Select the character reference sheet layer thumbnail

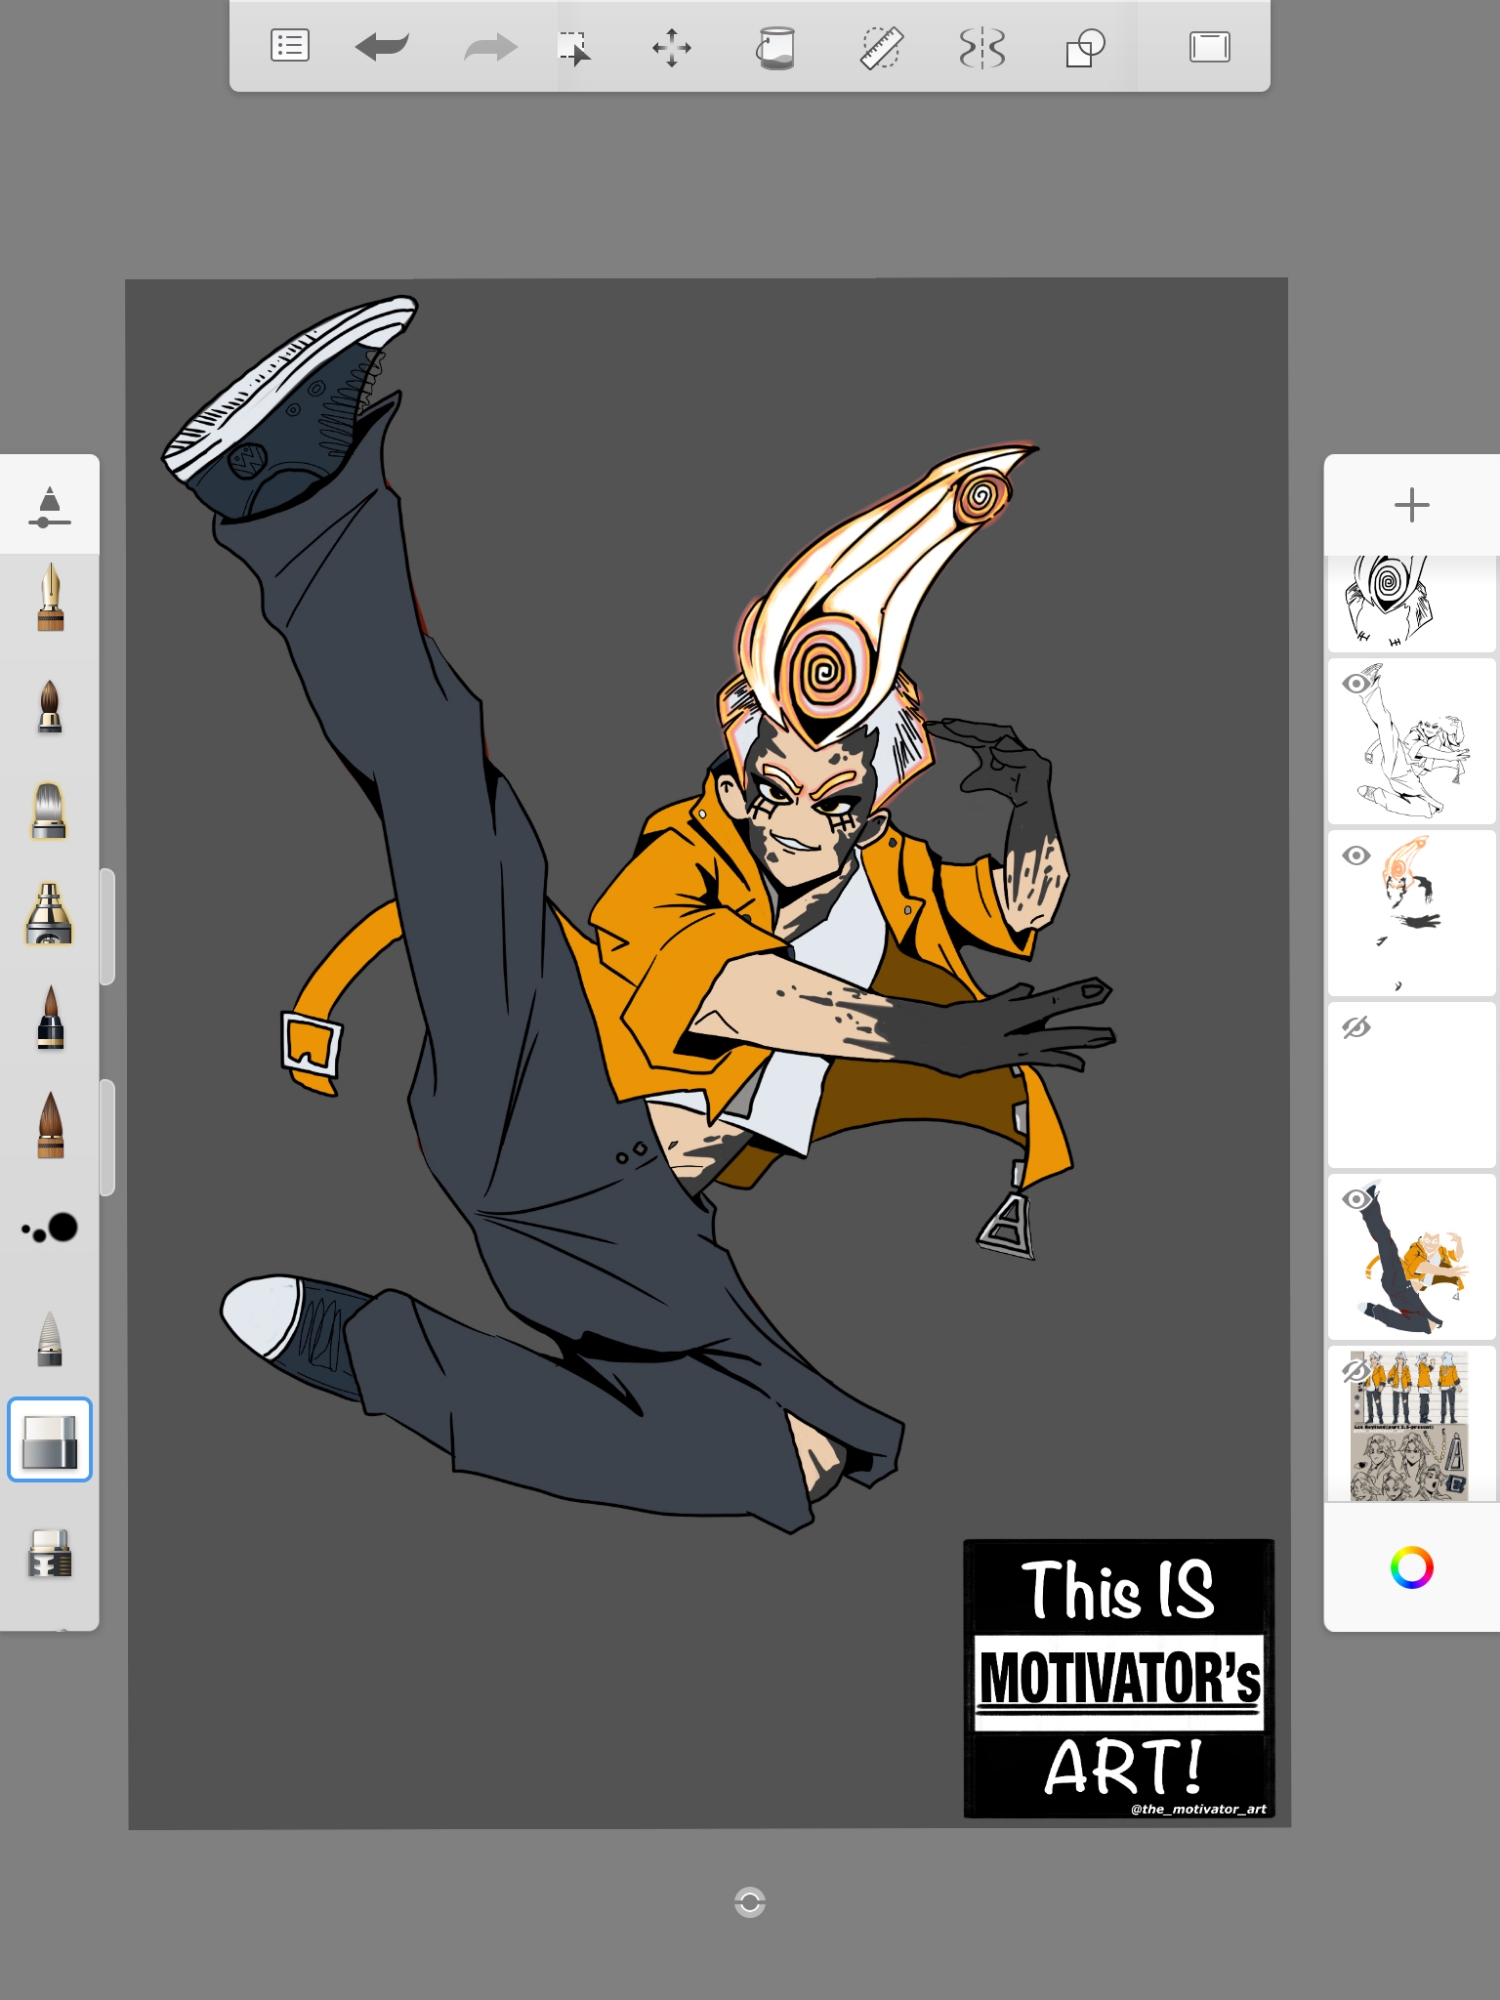(1411, 1425)
